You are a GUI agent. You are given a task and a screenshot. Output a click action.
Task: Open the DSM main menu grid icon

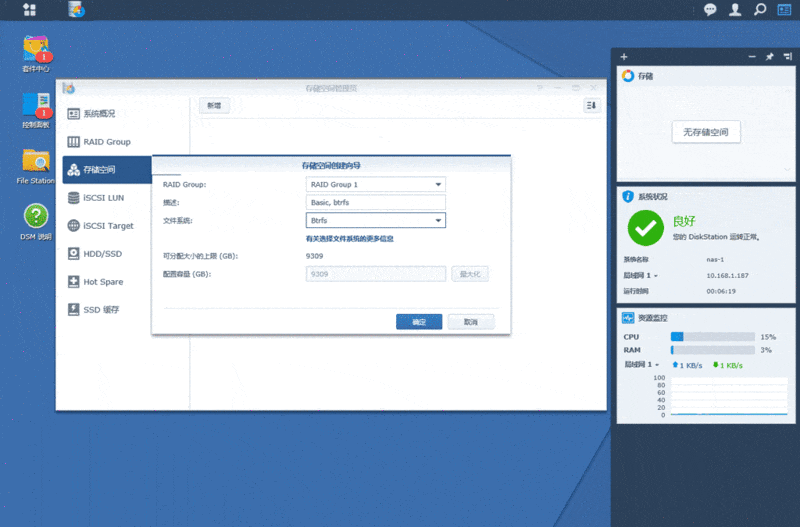[29, 10]
